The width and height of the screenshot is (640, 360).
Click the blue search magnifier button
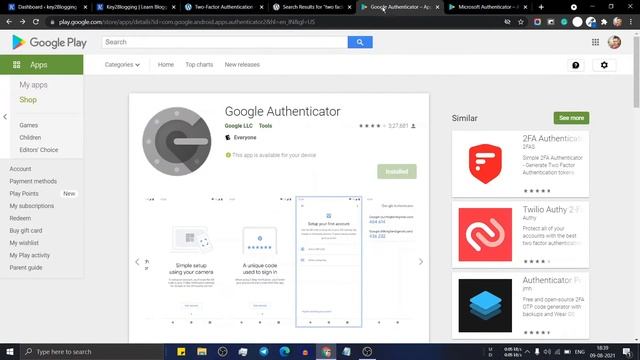[x=360, y=42]
